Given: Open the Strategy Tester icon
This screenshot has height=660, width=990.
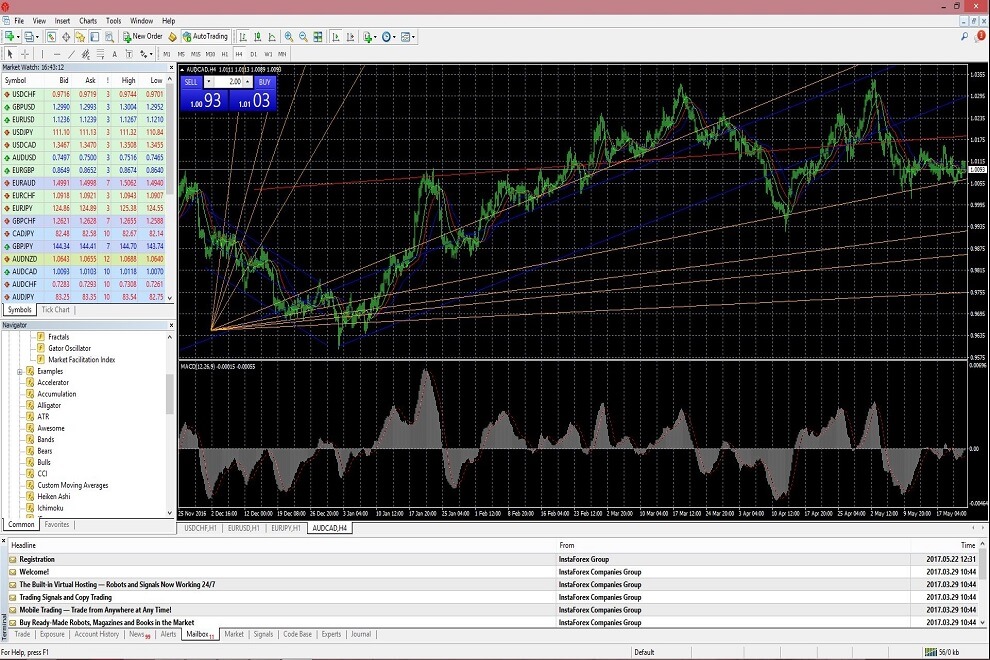Looking at the screenshot, I should click(x=109, y=37).
